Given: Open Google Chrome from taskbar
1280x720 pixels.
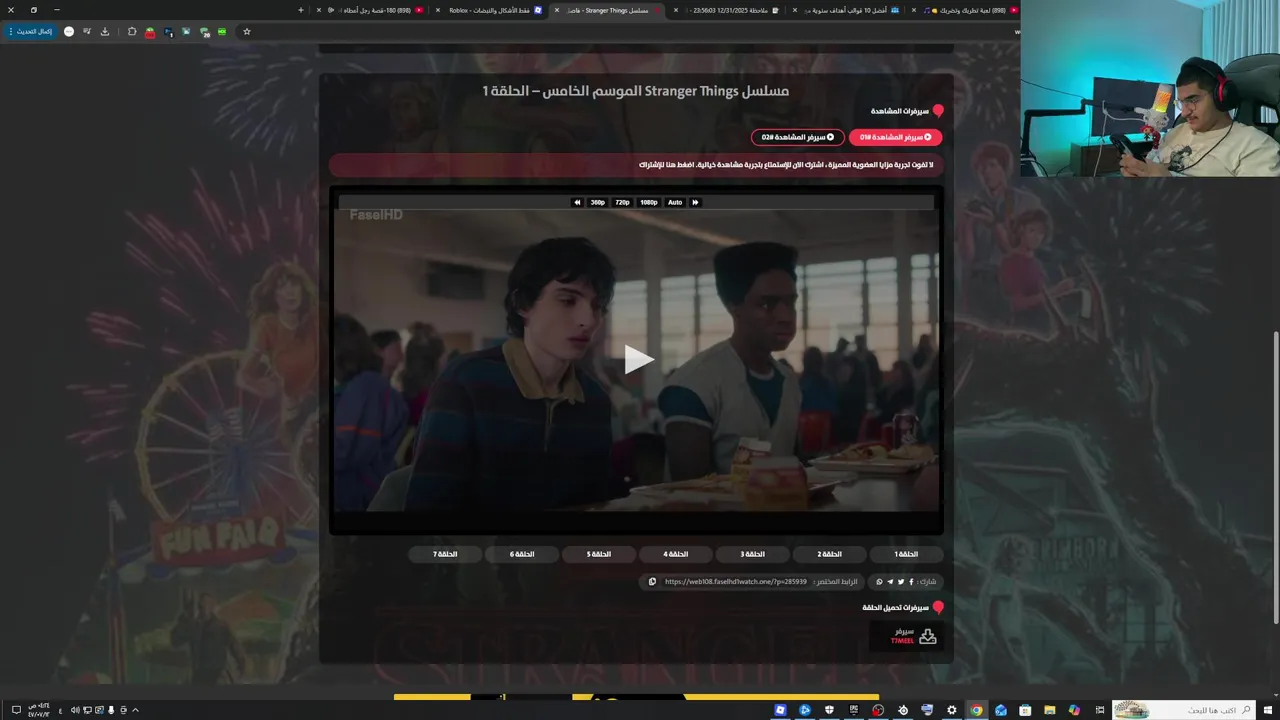Looking at the screenshot, I should point(976,710).
